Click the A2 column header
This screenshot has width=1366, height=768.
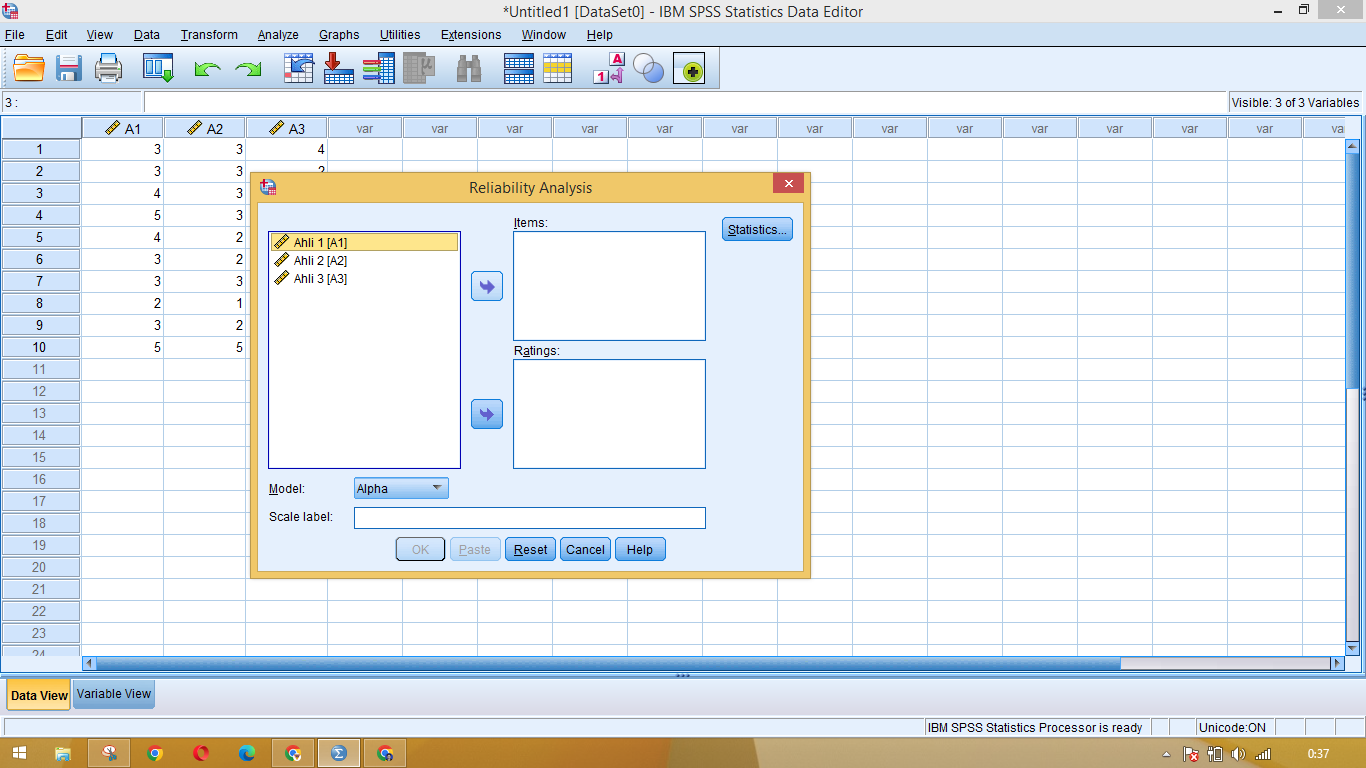[x=205, y=128]
